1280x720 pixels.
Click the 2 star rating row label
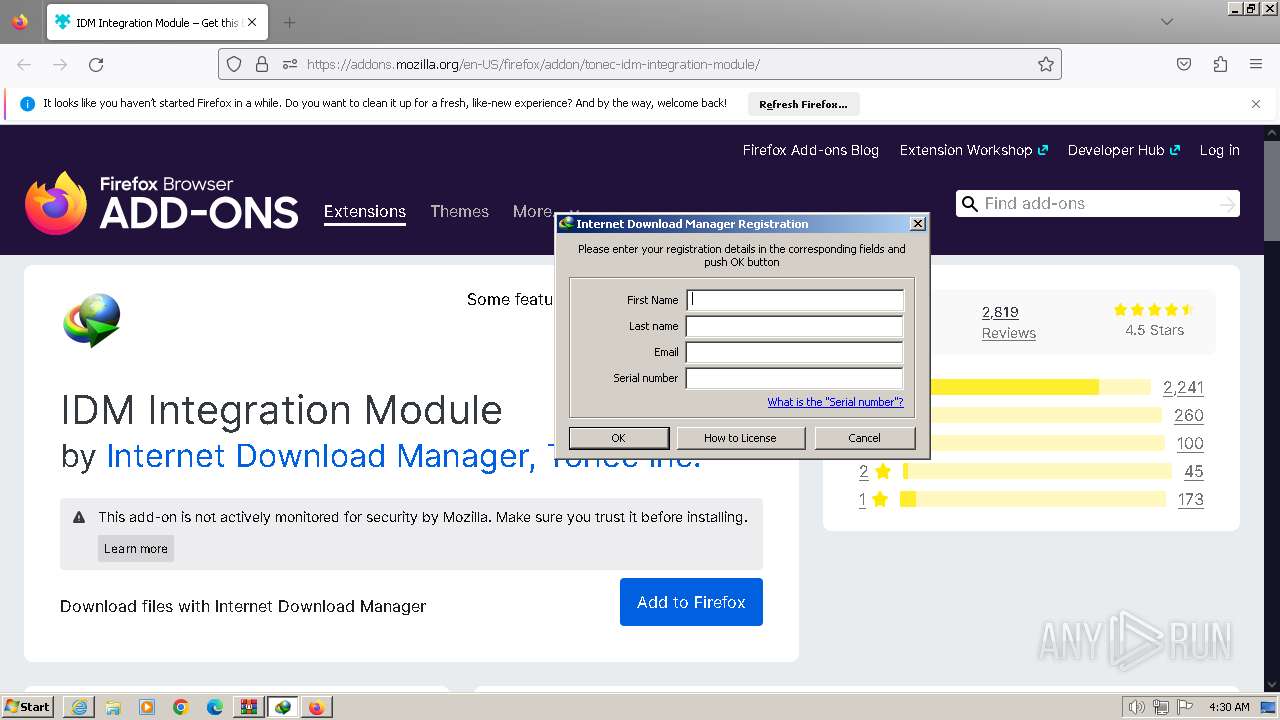click(874, 472)
